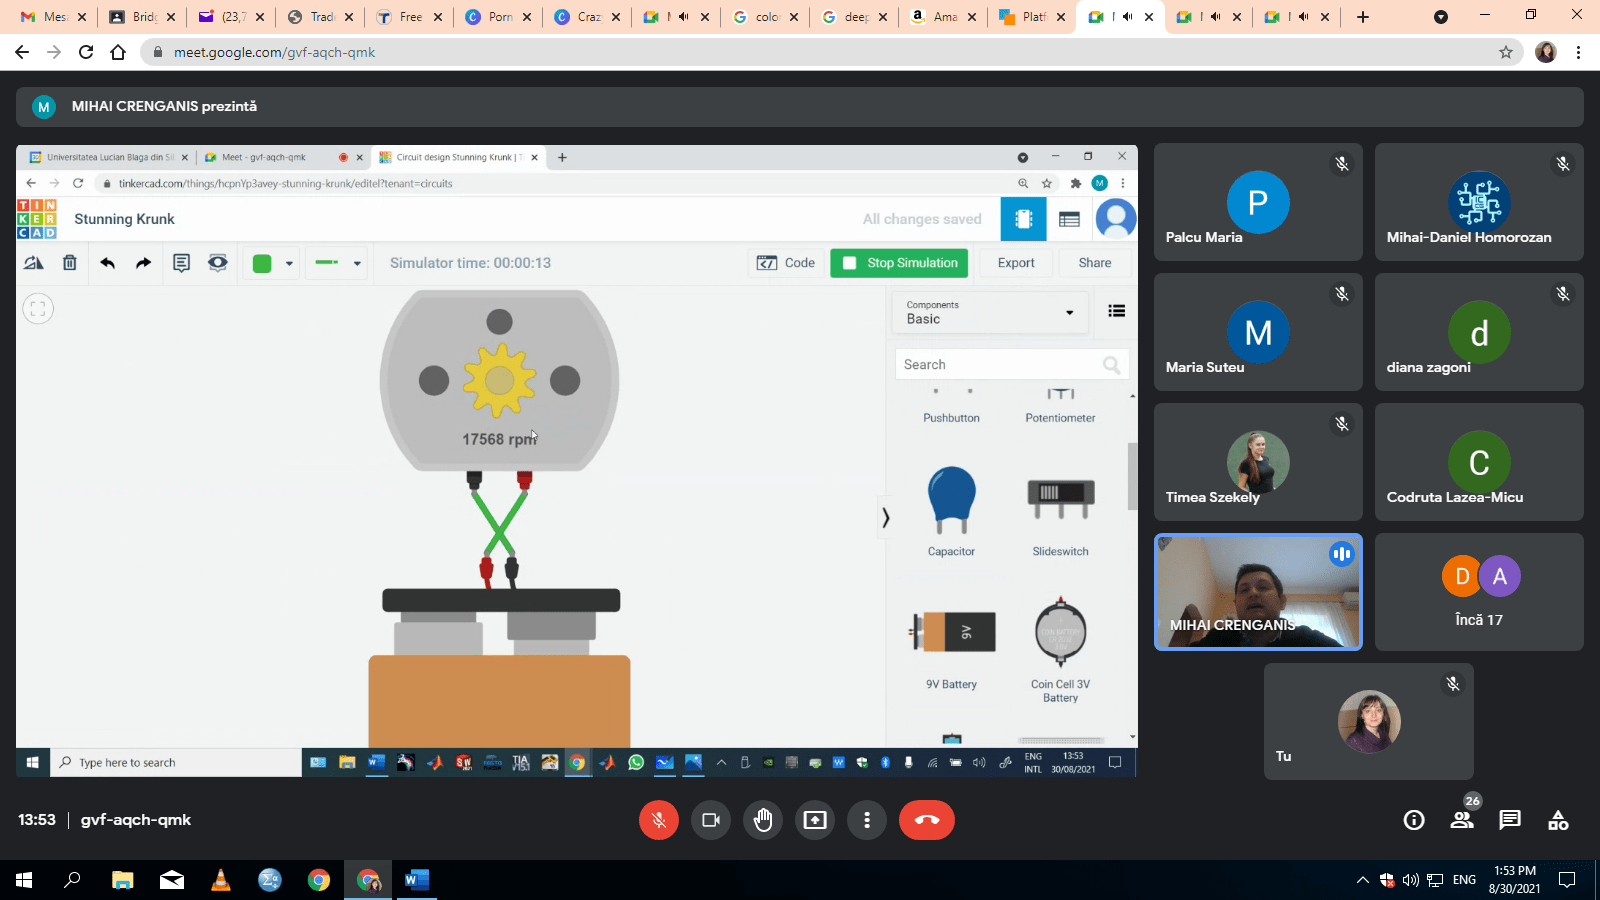Hang up the call with red button
The height and width of the screenshot is (900, 1600).
click(x=926, y=820)
